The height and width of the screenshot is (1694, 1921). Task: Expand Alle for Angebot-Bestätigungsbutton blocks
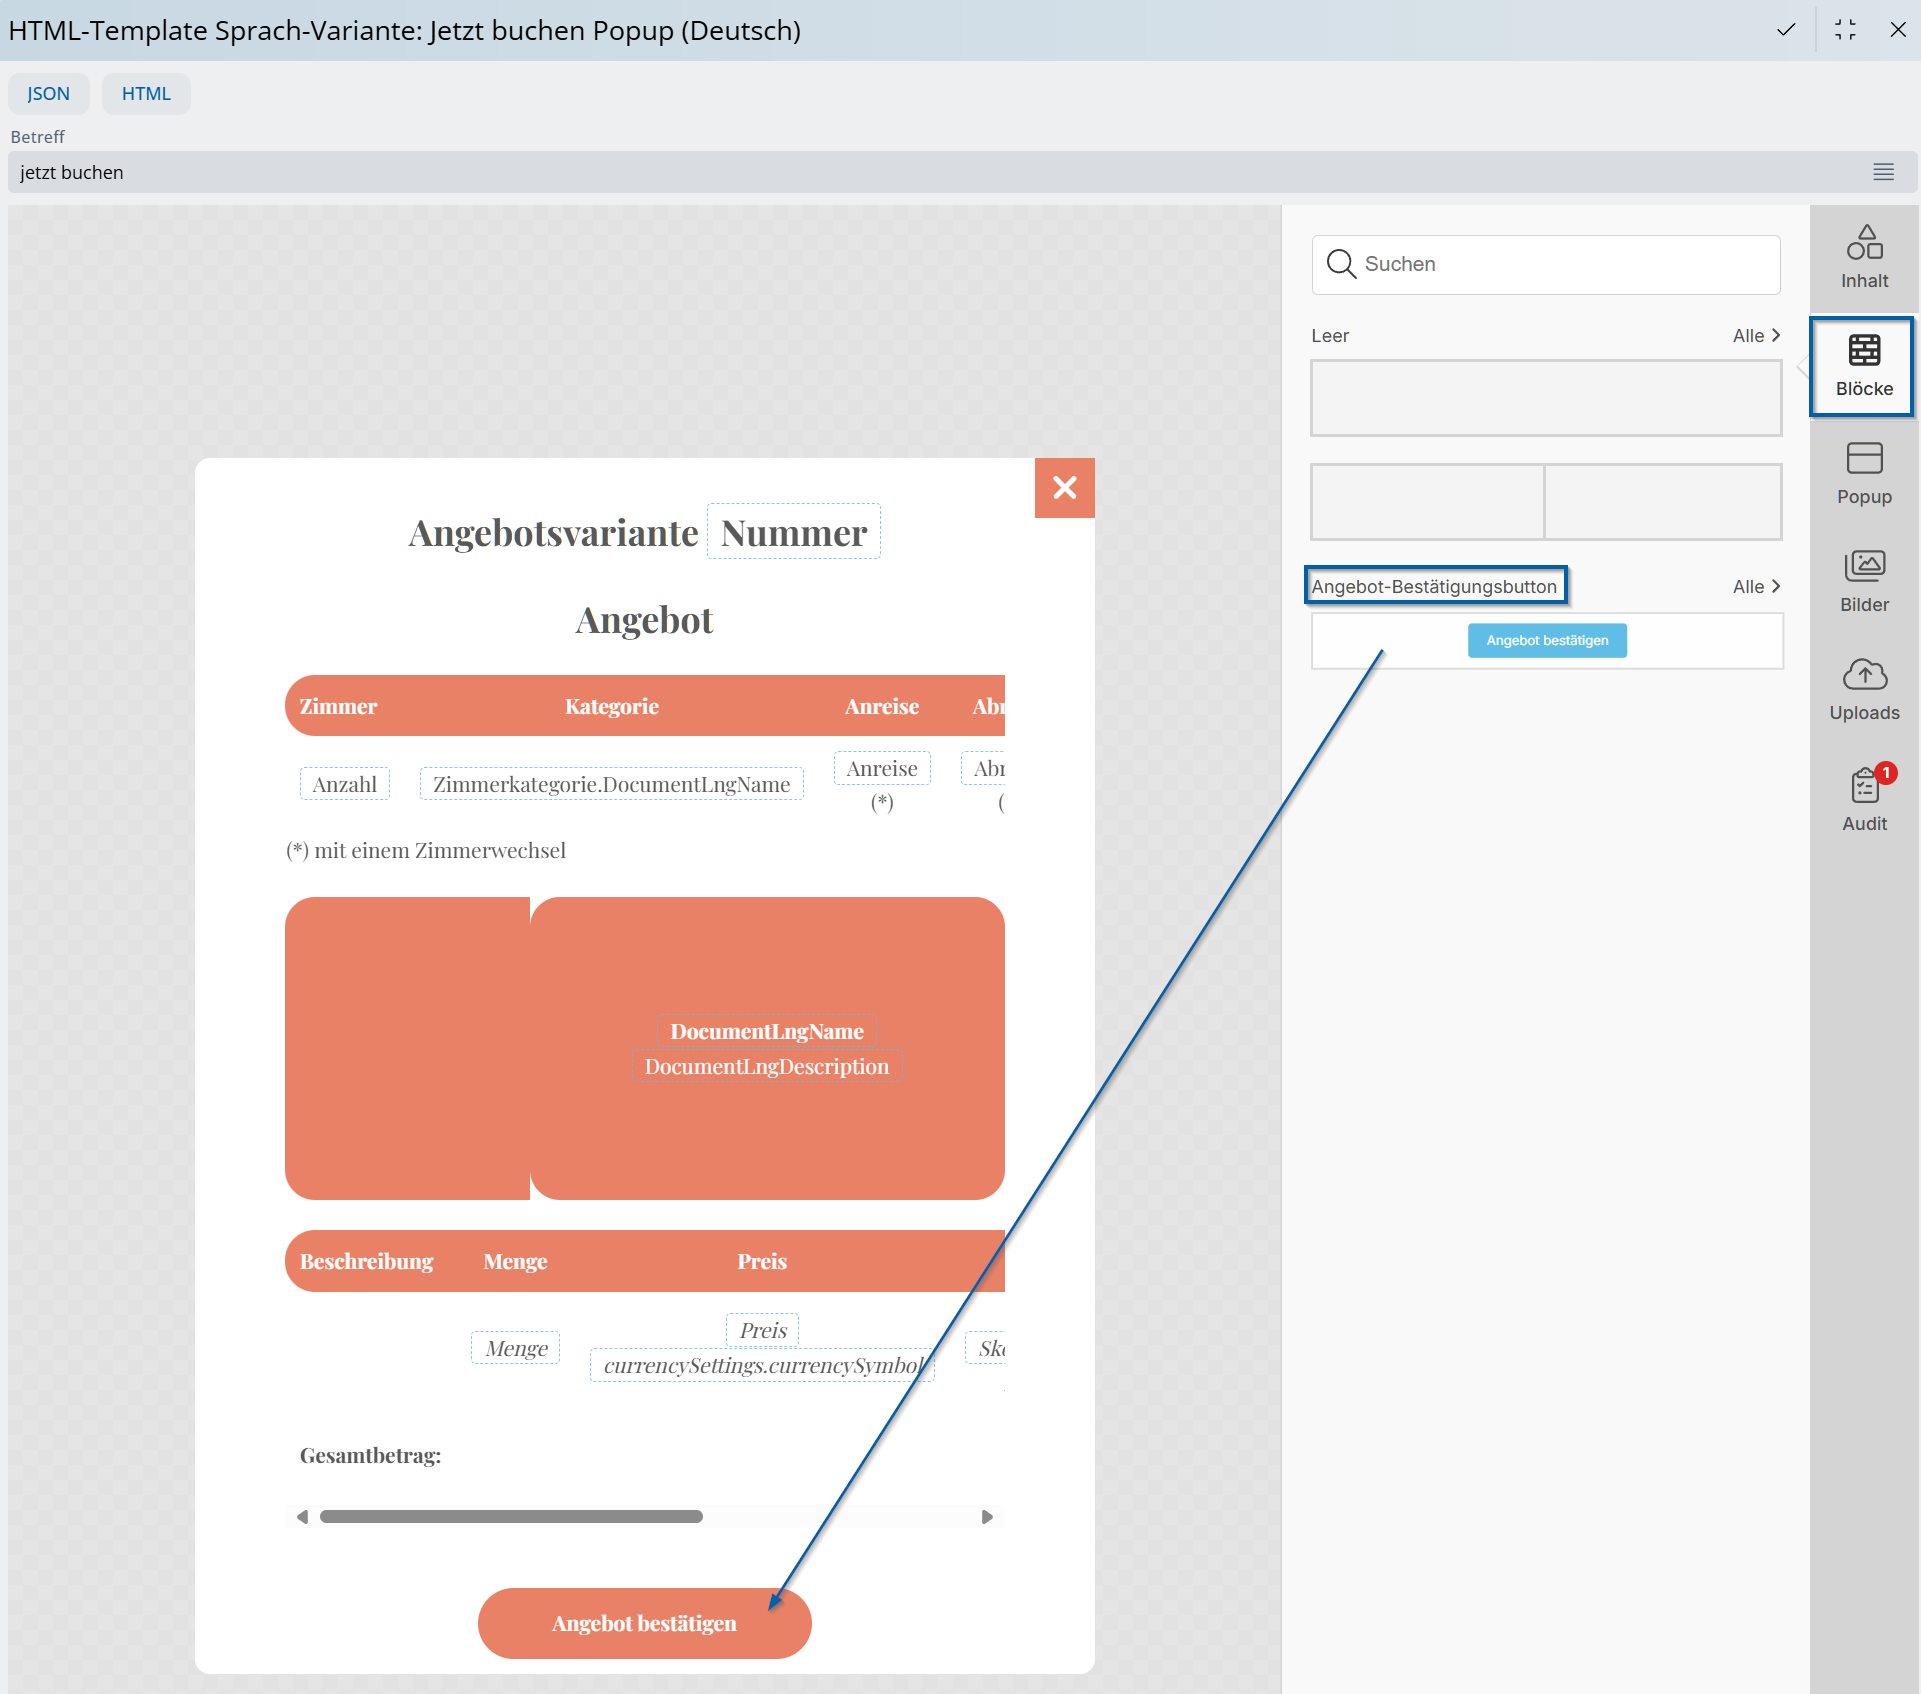[x=1756, y=587]
